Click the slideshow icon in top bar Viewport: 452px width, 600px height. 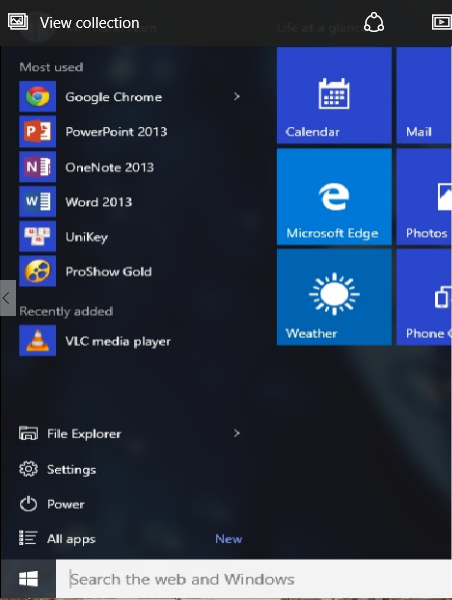(x=442, y=22)
